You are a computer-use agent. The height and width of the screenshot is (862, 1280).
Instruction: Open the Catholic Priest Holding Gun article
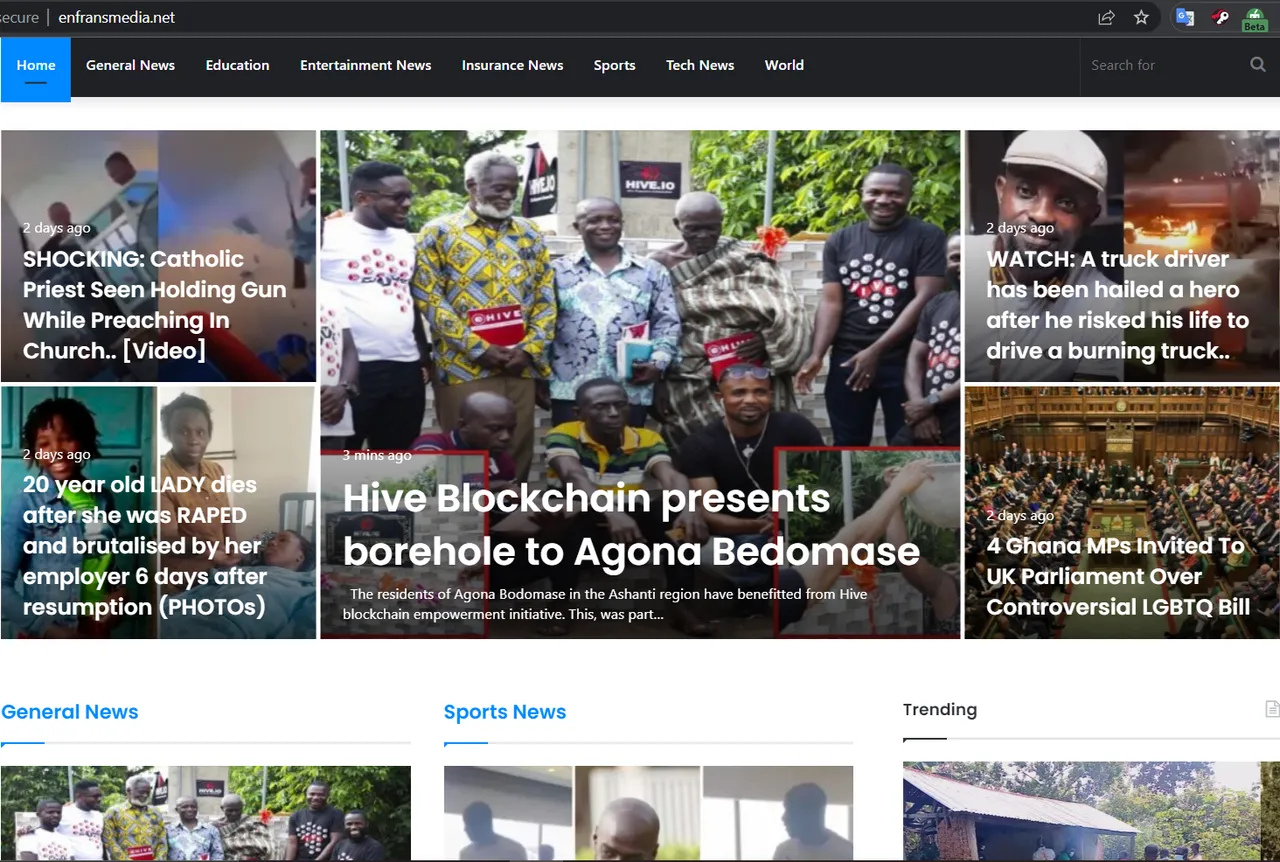click(x=154, y=304)
